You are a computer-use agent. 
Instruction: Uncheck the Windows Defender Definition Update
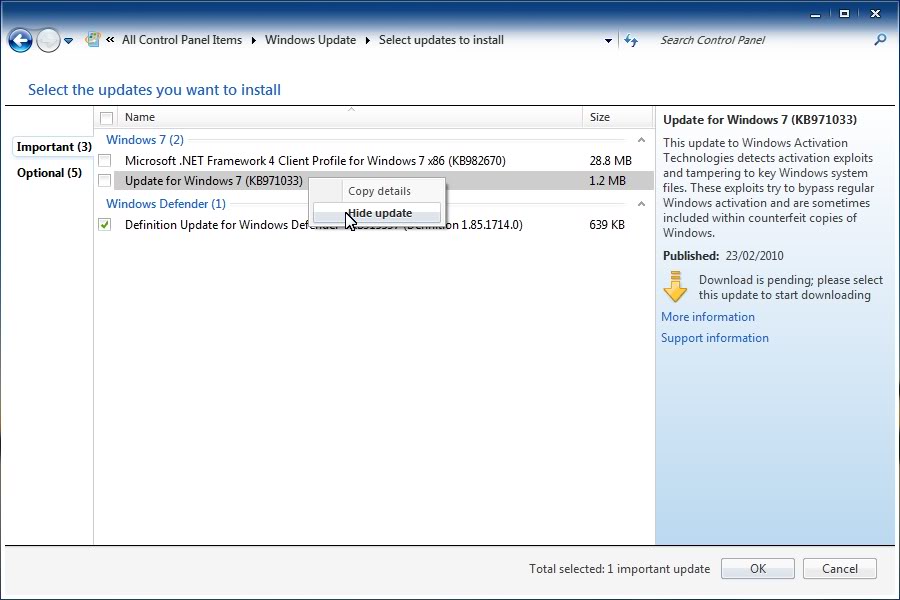106,224
